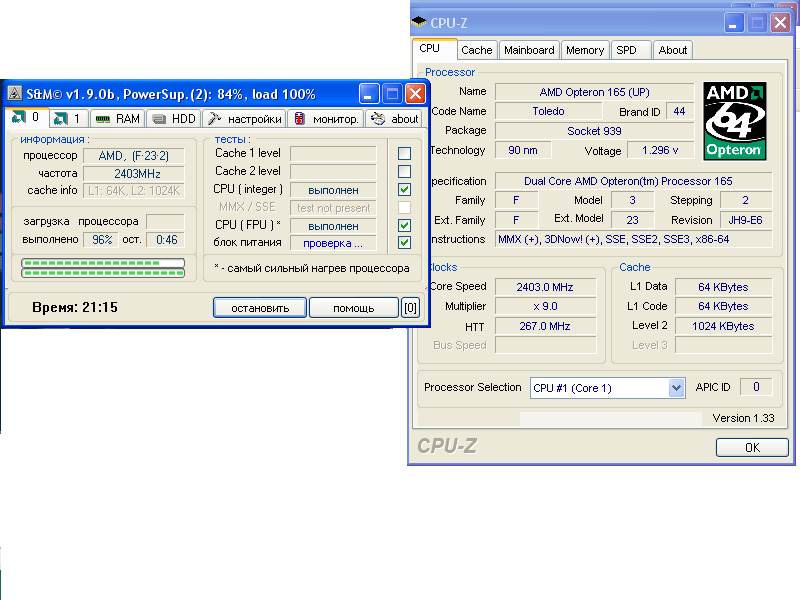
Task: Click the Toledo code name value
Action: coord(548,111)
